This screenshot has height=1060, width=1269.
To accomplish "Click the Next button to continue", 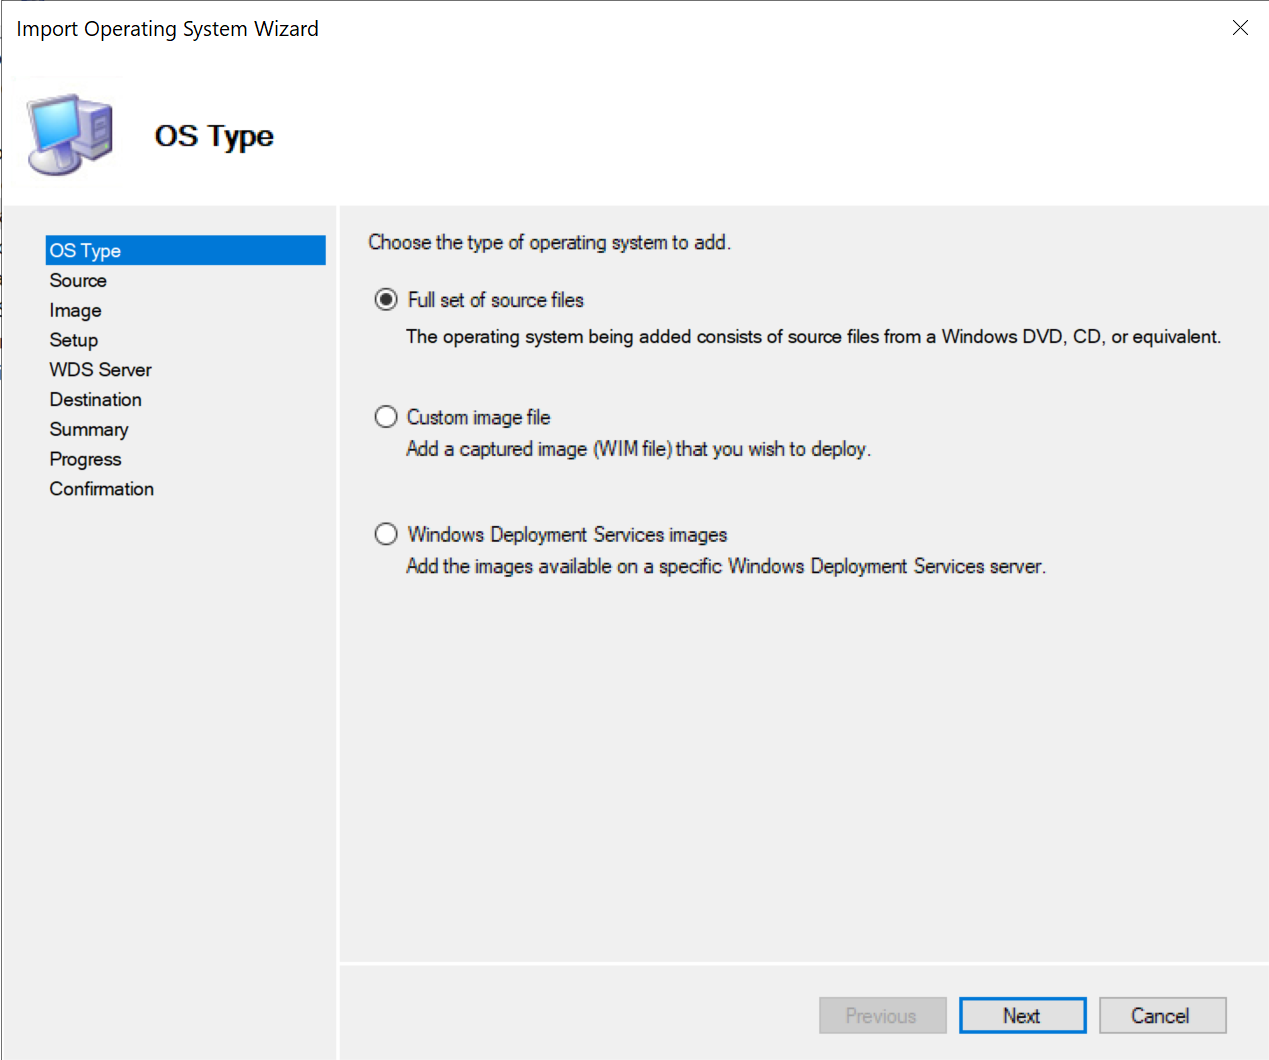I will (x=1022, y=1014).
